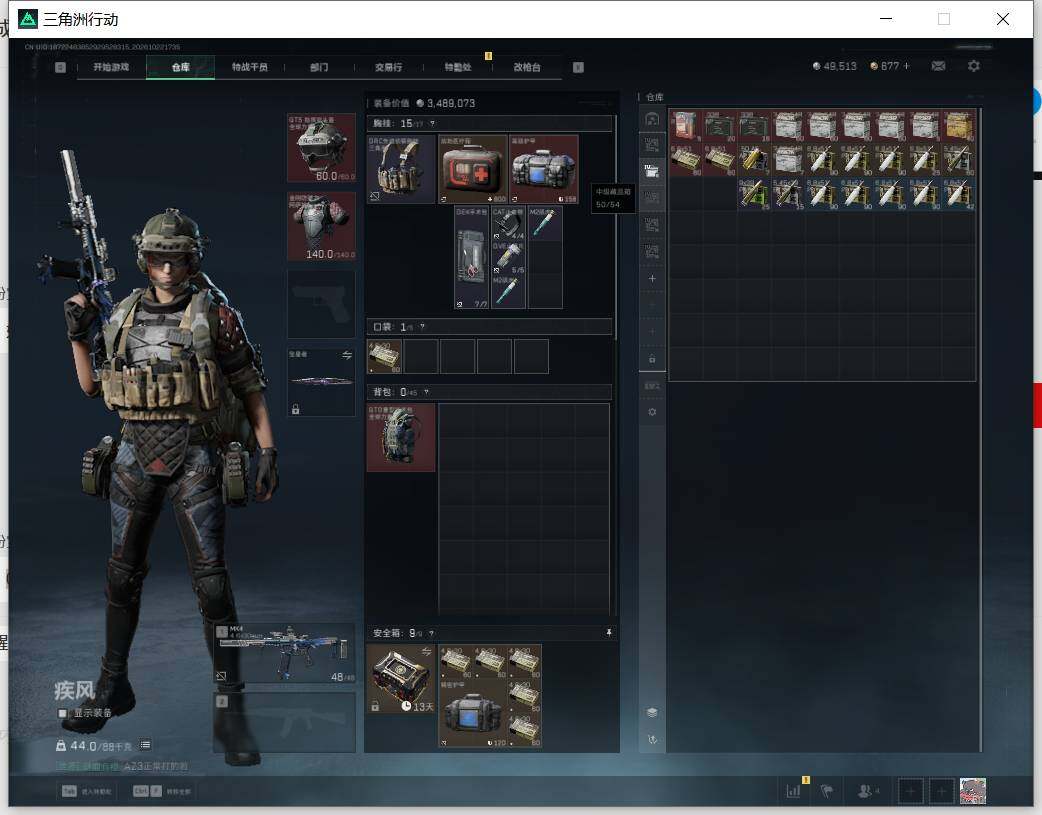Click the warehouse sidebar settings gear

(652, 412)
